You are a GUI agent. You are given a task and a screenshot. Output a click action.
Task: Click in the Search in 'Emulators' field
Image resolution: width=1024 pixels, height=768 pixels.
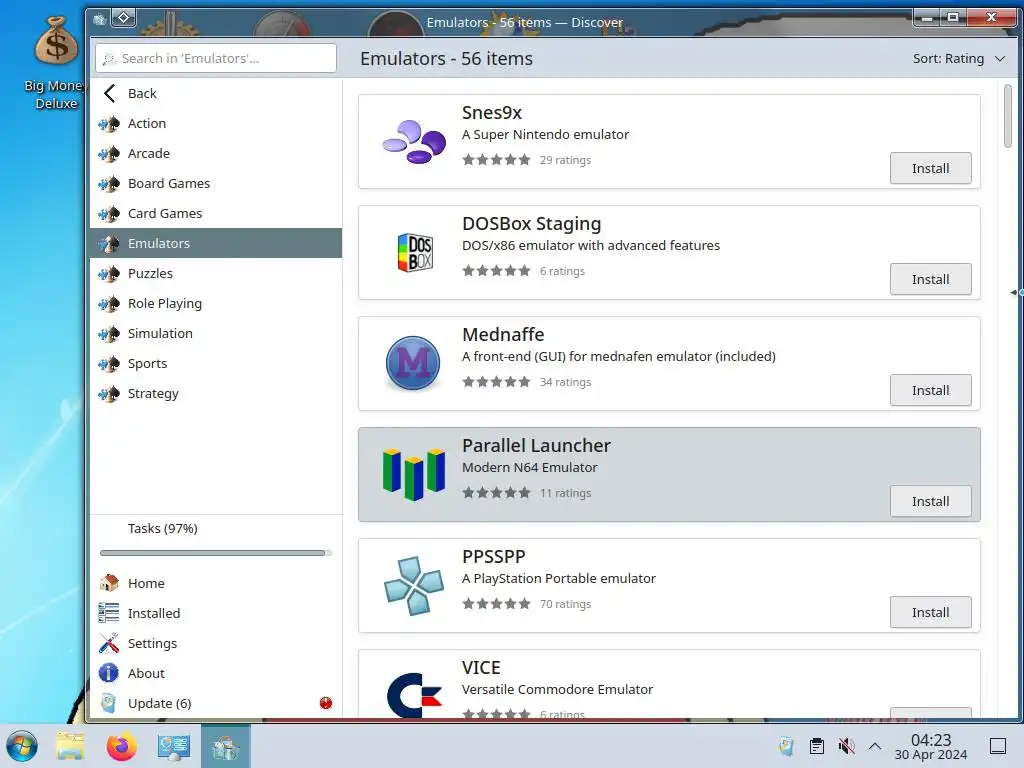[x=216, y=59]
